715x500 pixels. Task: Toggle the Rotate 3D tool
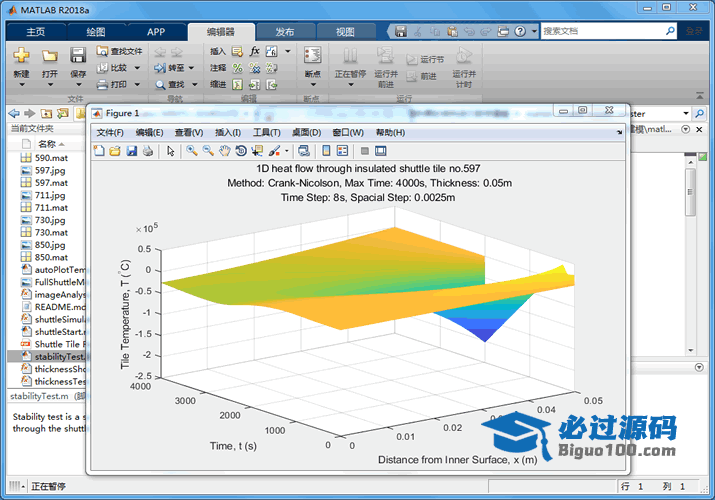(x=241, y=151)
